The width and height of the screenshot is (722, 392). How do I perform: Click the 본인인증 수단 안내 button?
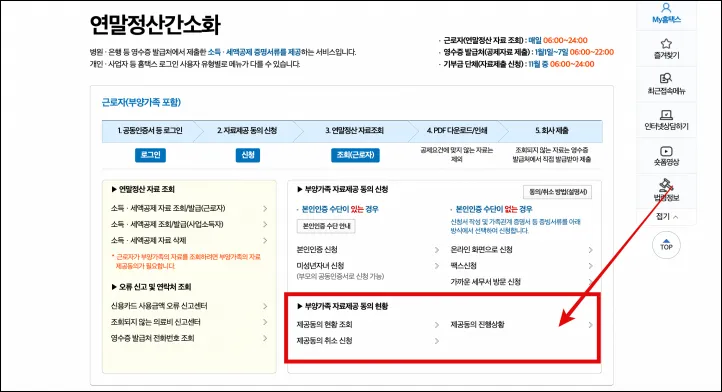[326, 226]
